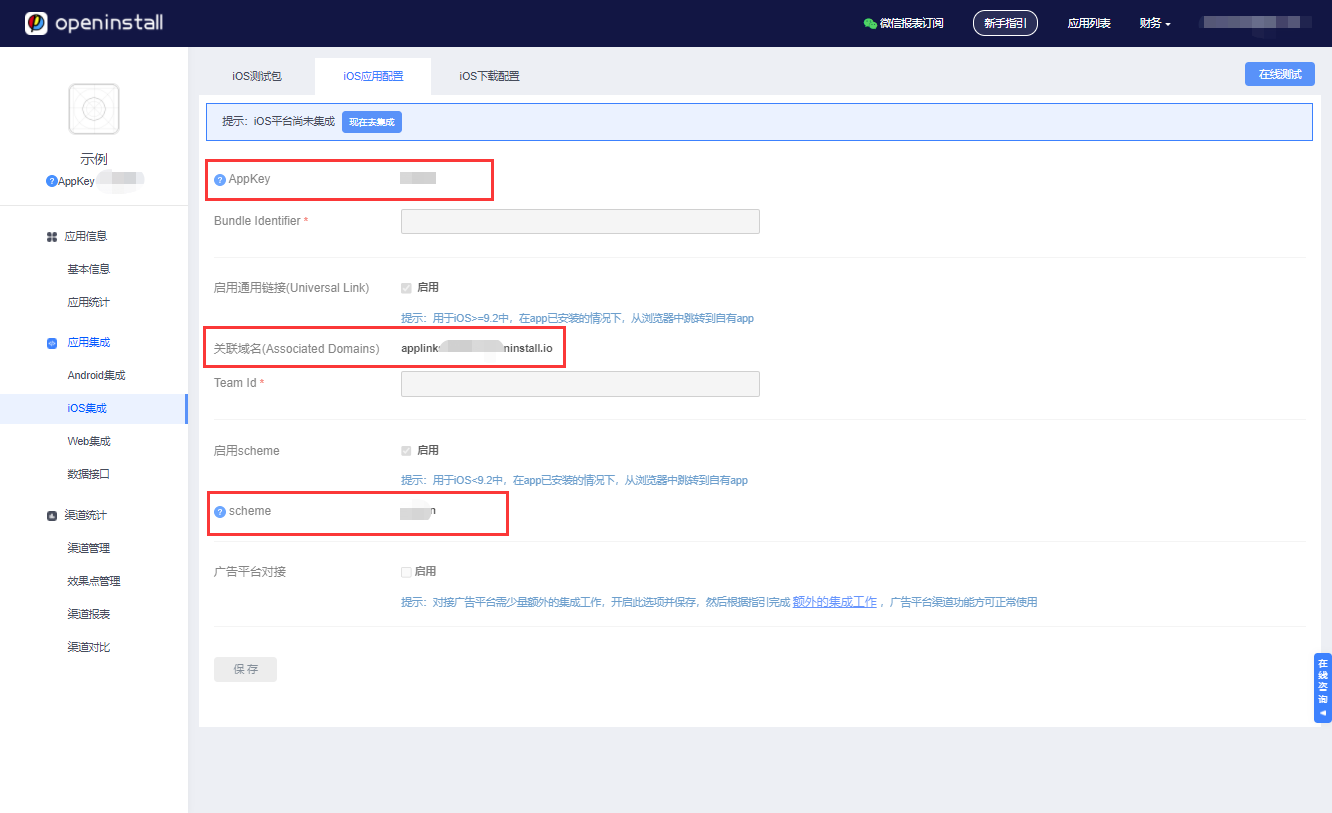Click help icon next to sidebar AppKey
This screenshot has width=1332, height=813.
(x=51, y=181)
